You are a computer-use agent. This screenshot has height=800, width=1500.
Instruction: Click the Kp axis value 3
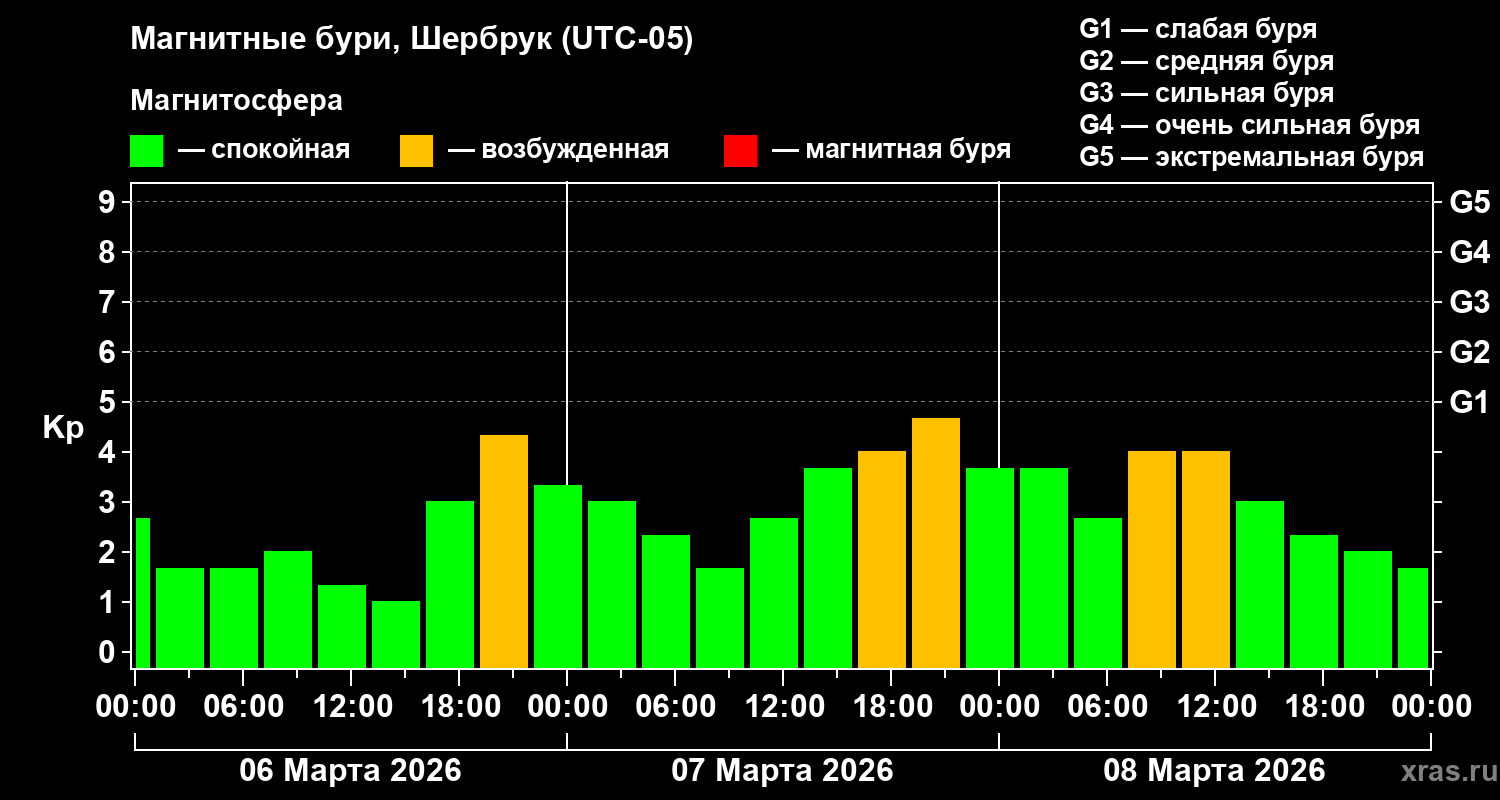coord(109,502)
